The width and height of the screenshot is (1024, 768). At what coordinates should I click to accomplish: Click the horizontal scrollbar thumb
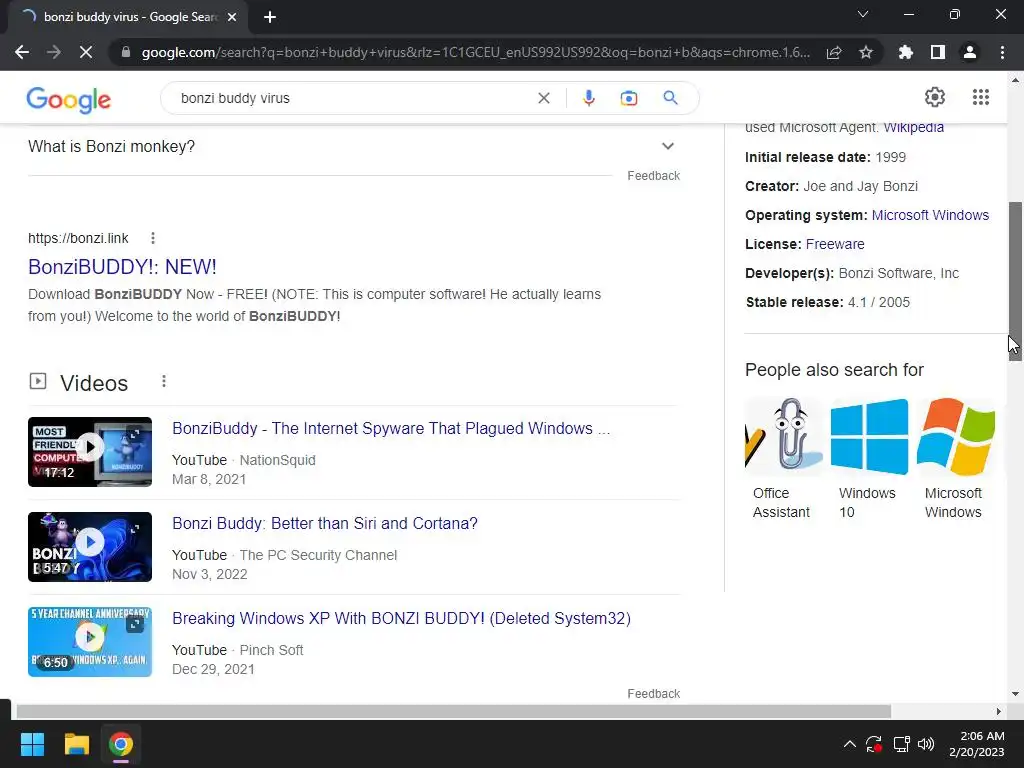point(453,711)
